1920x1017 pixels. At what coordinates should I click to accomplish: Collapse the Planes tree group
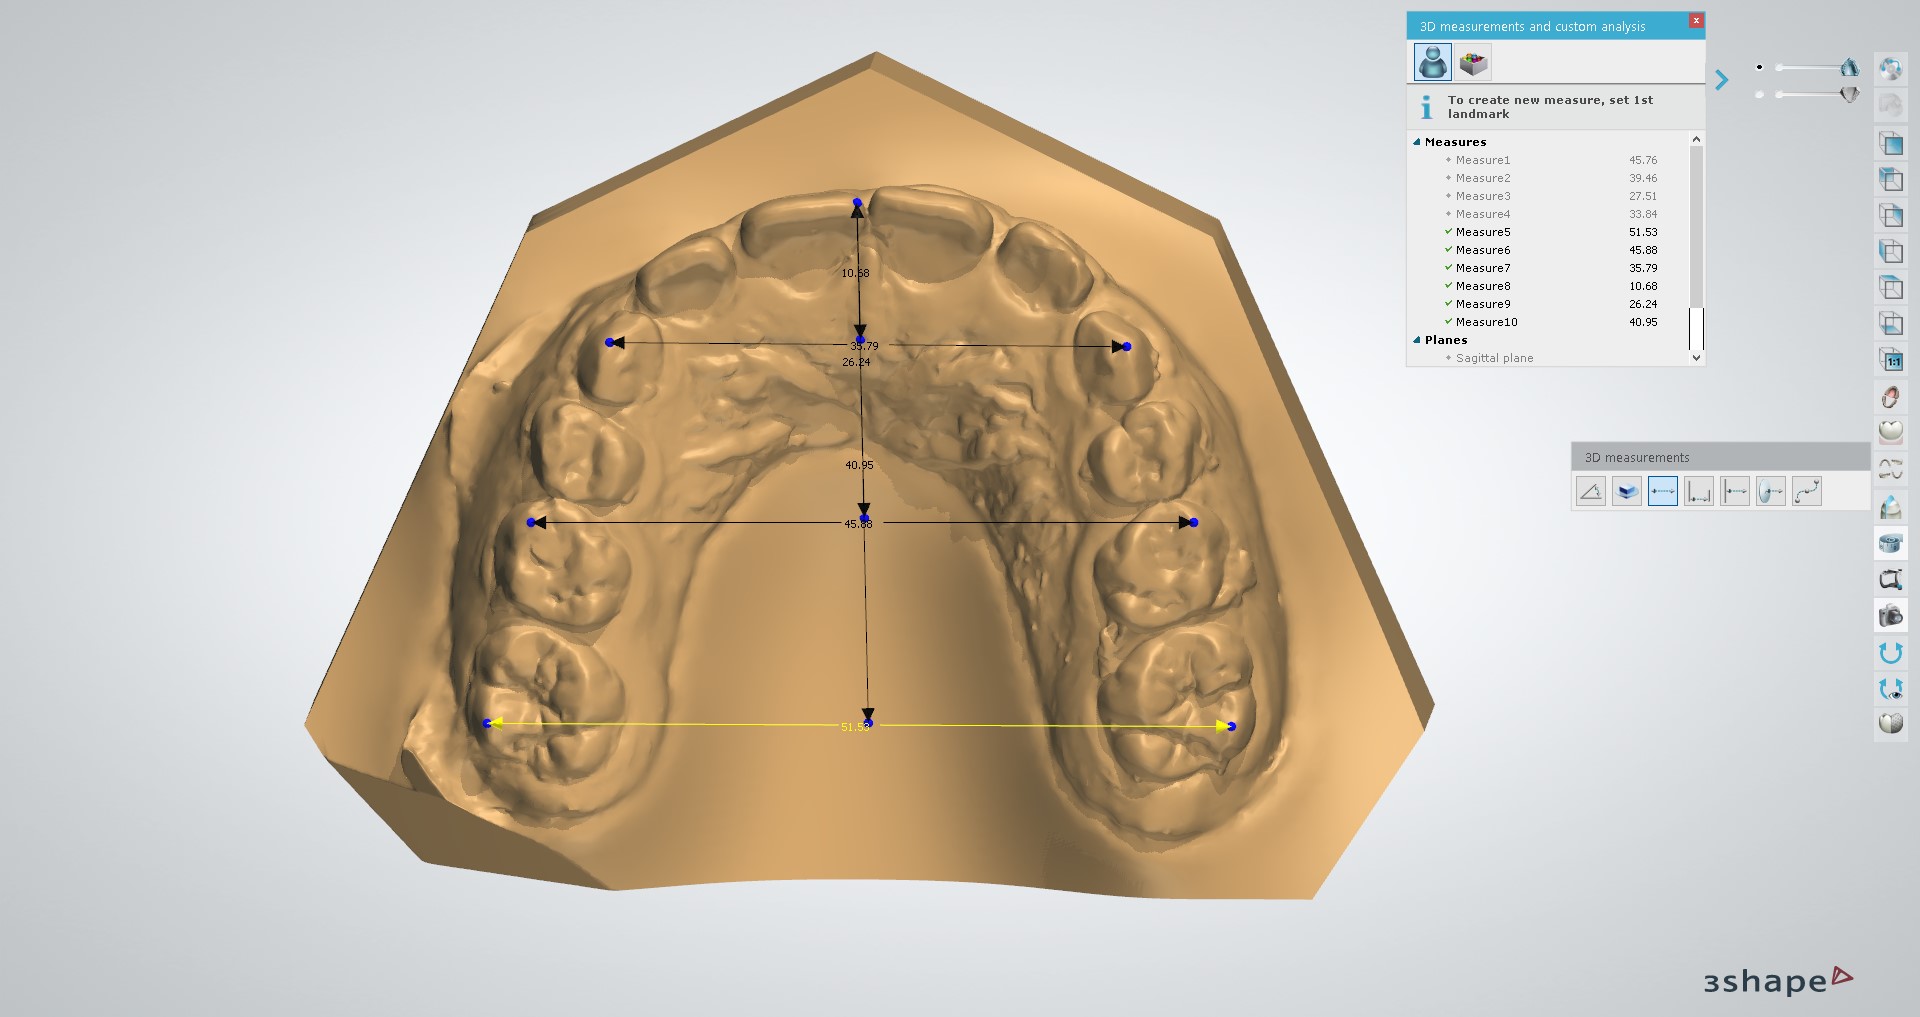coord(1416,340)
